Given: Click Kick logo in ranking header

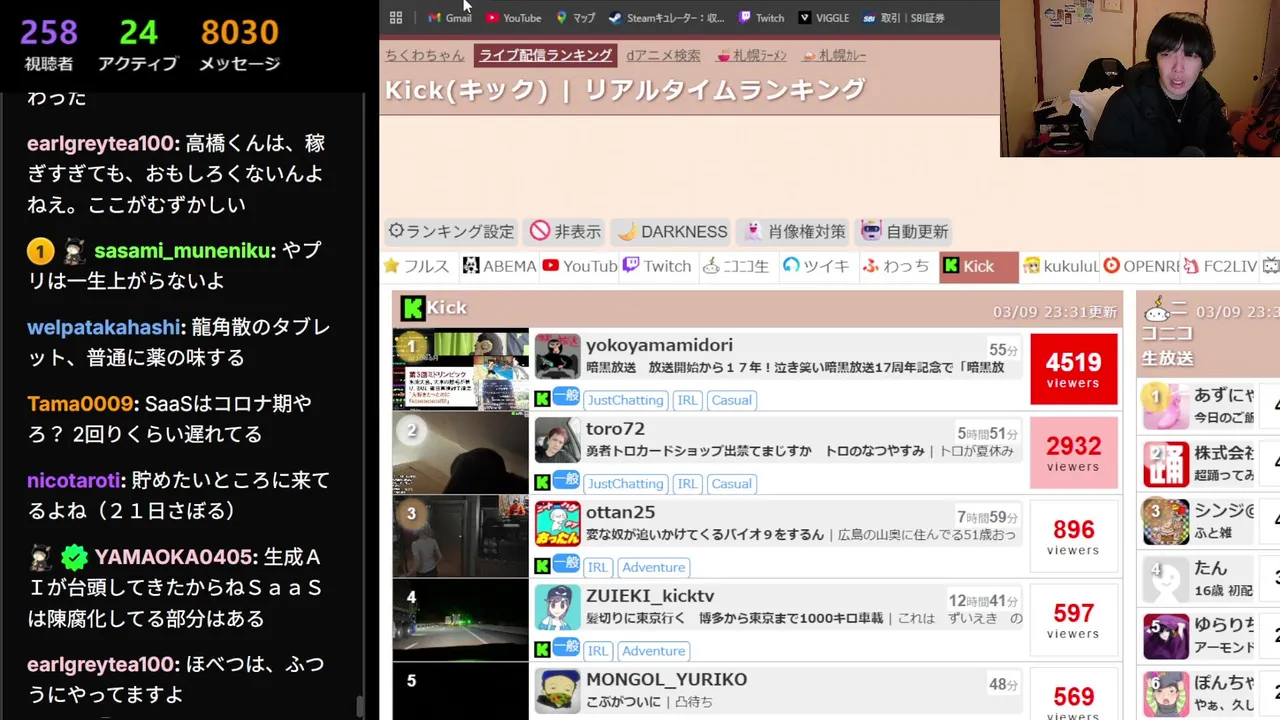Looking at the screenshot, I should pos(412,308).
